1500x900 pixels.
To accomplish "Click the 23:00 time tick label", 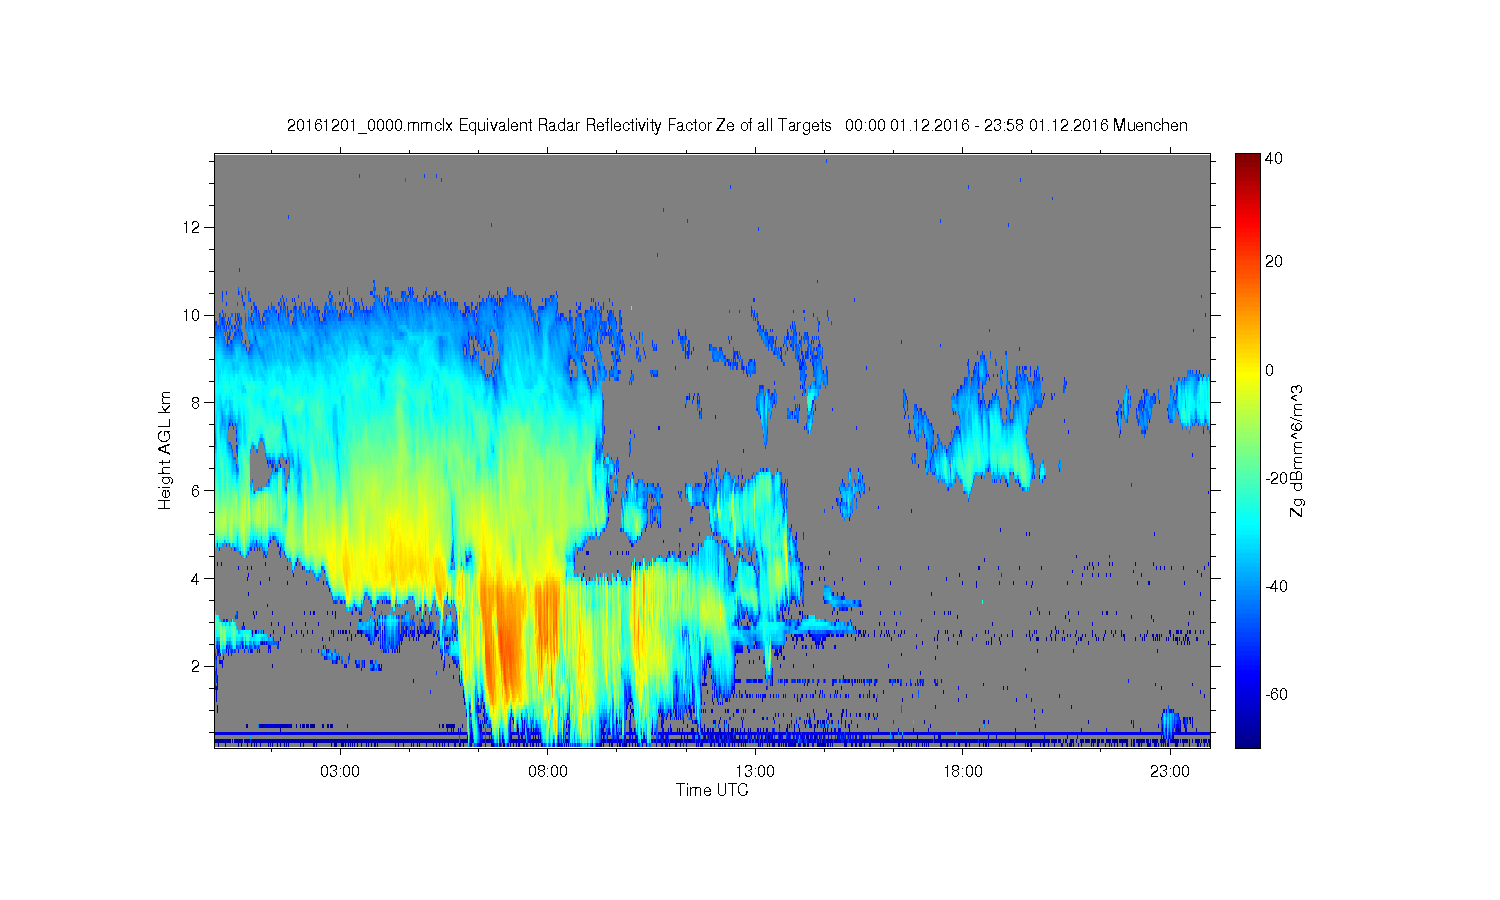I will pos(1170,772).
